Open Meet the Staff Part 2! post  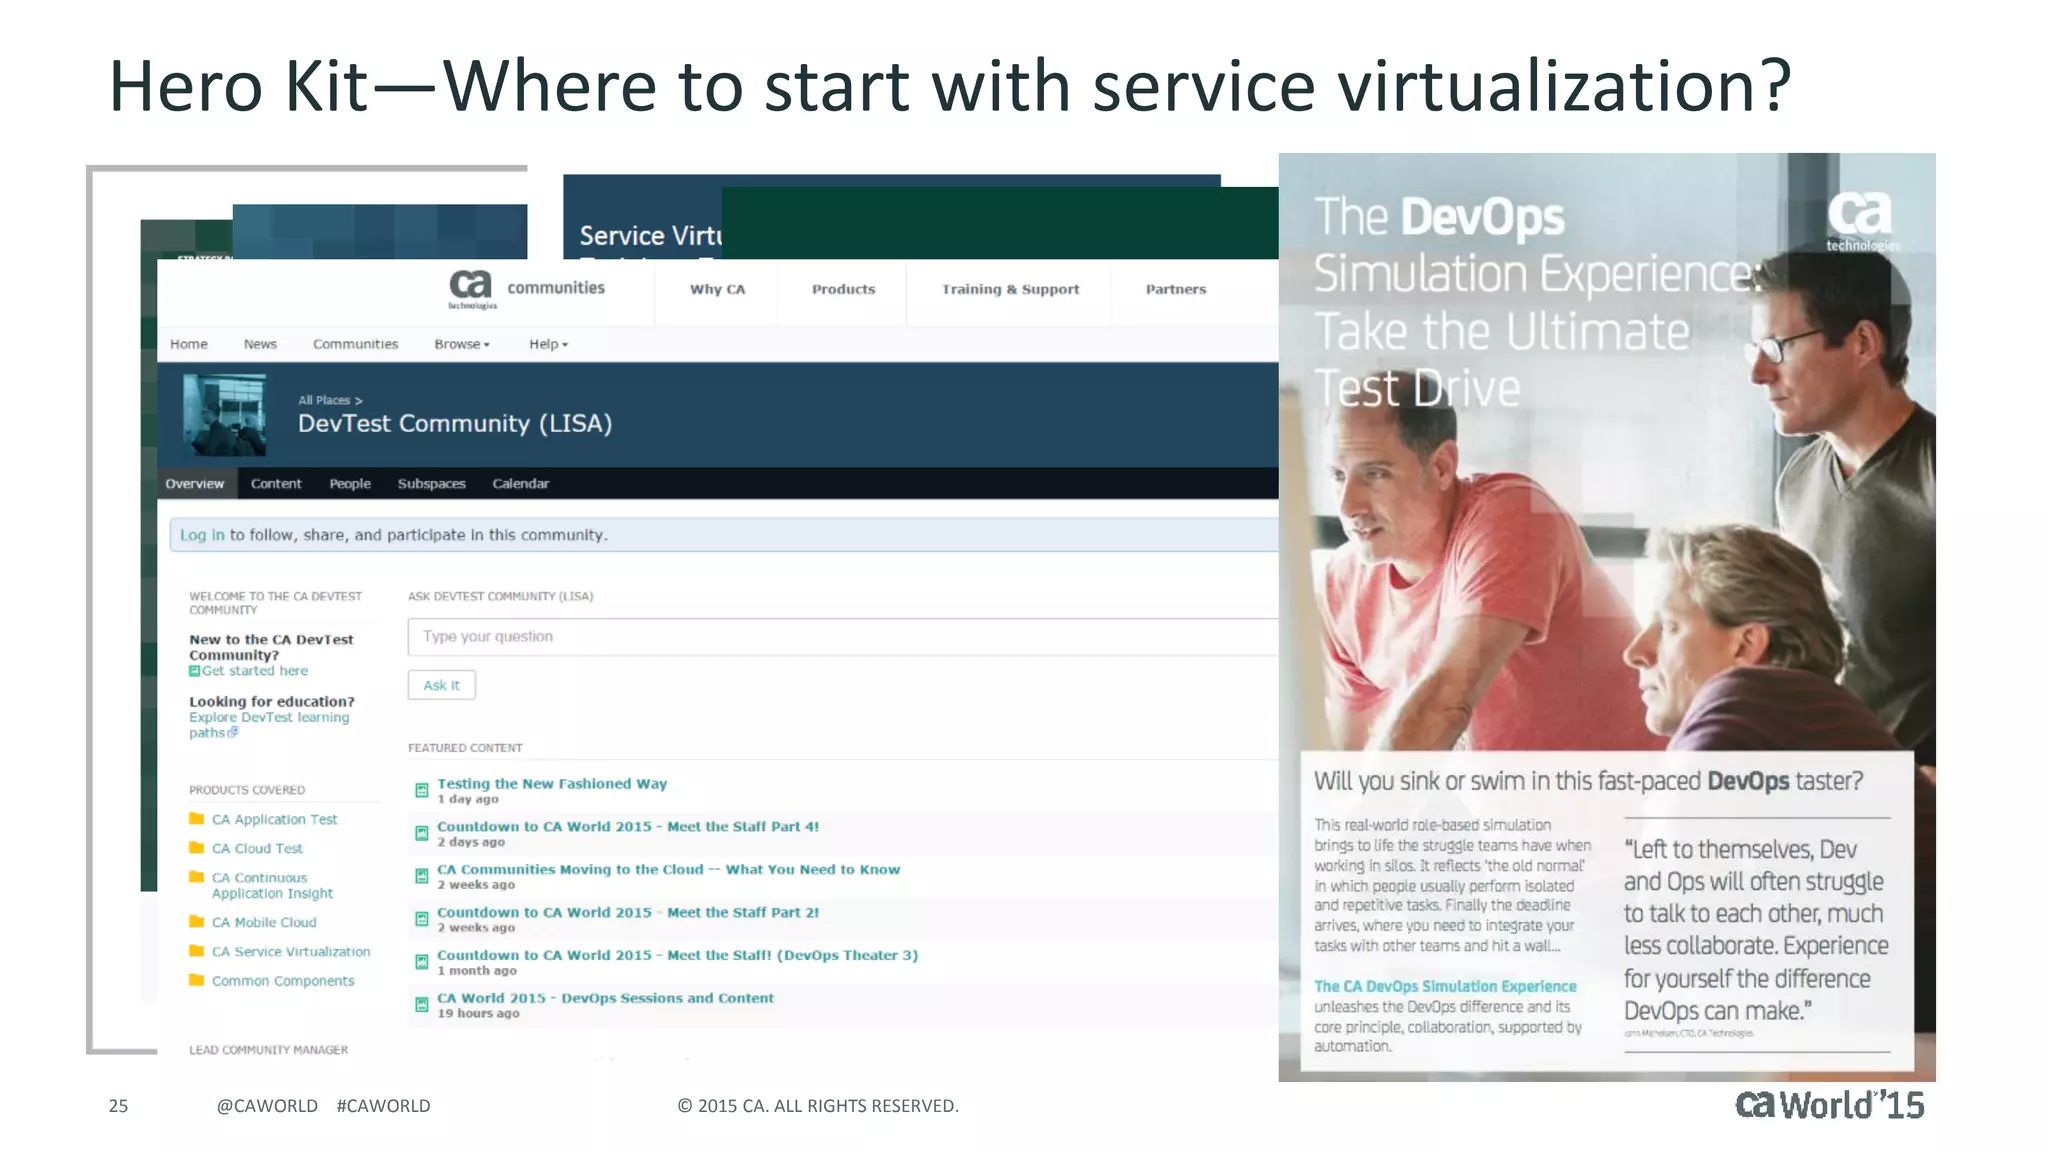tap(628, 913)
